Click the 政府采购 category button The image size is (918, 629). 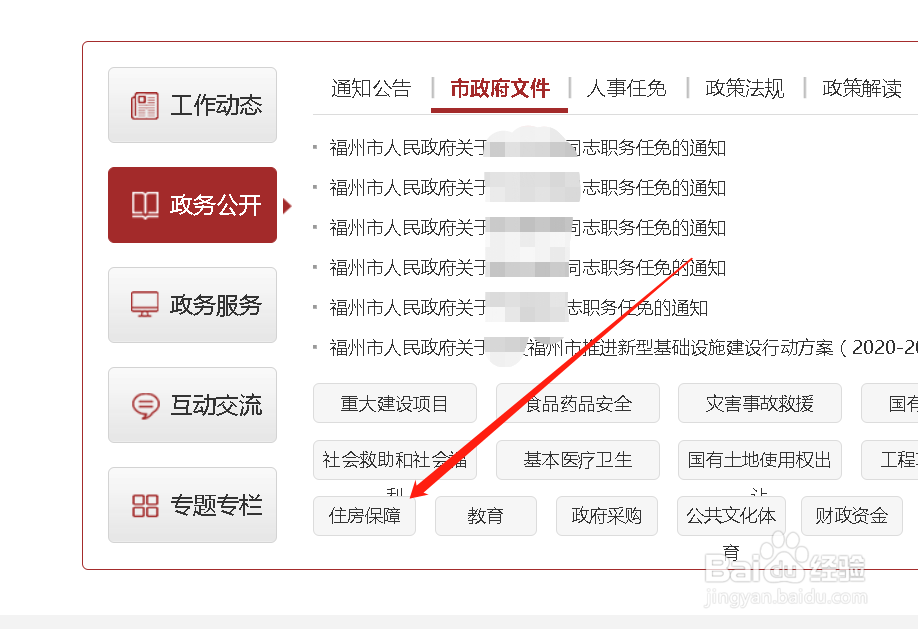pyautogui.click(x=607, y=516)
